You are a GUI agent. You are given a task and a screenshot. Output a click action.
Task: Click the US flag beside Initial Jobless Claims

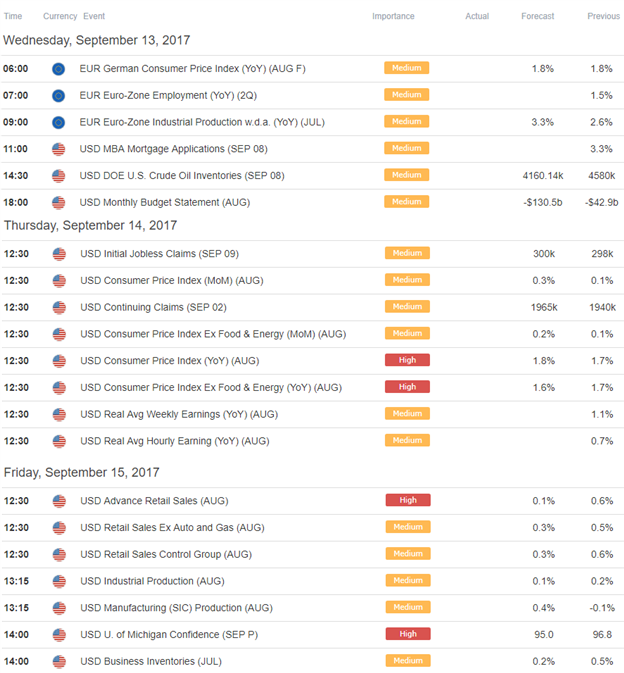click(59, 254)
